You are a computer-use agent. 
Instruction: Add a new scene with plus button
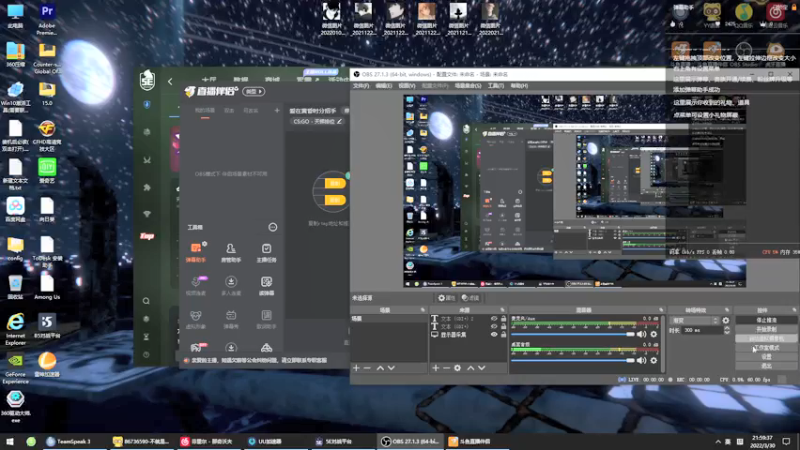[x=356, y=368]
